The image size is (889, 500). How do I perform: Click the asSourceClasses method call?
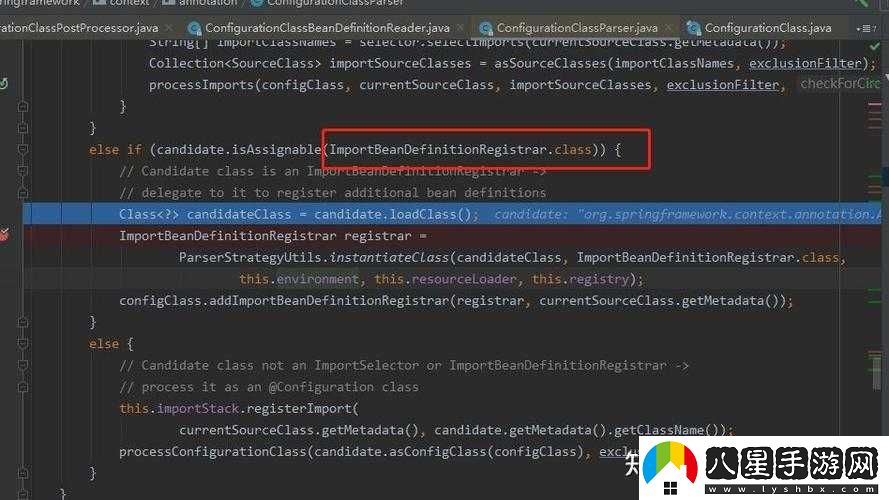click(550, 63)
